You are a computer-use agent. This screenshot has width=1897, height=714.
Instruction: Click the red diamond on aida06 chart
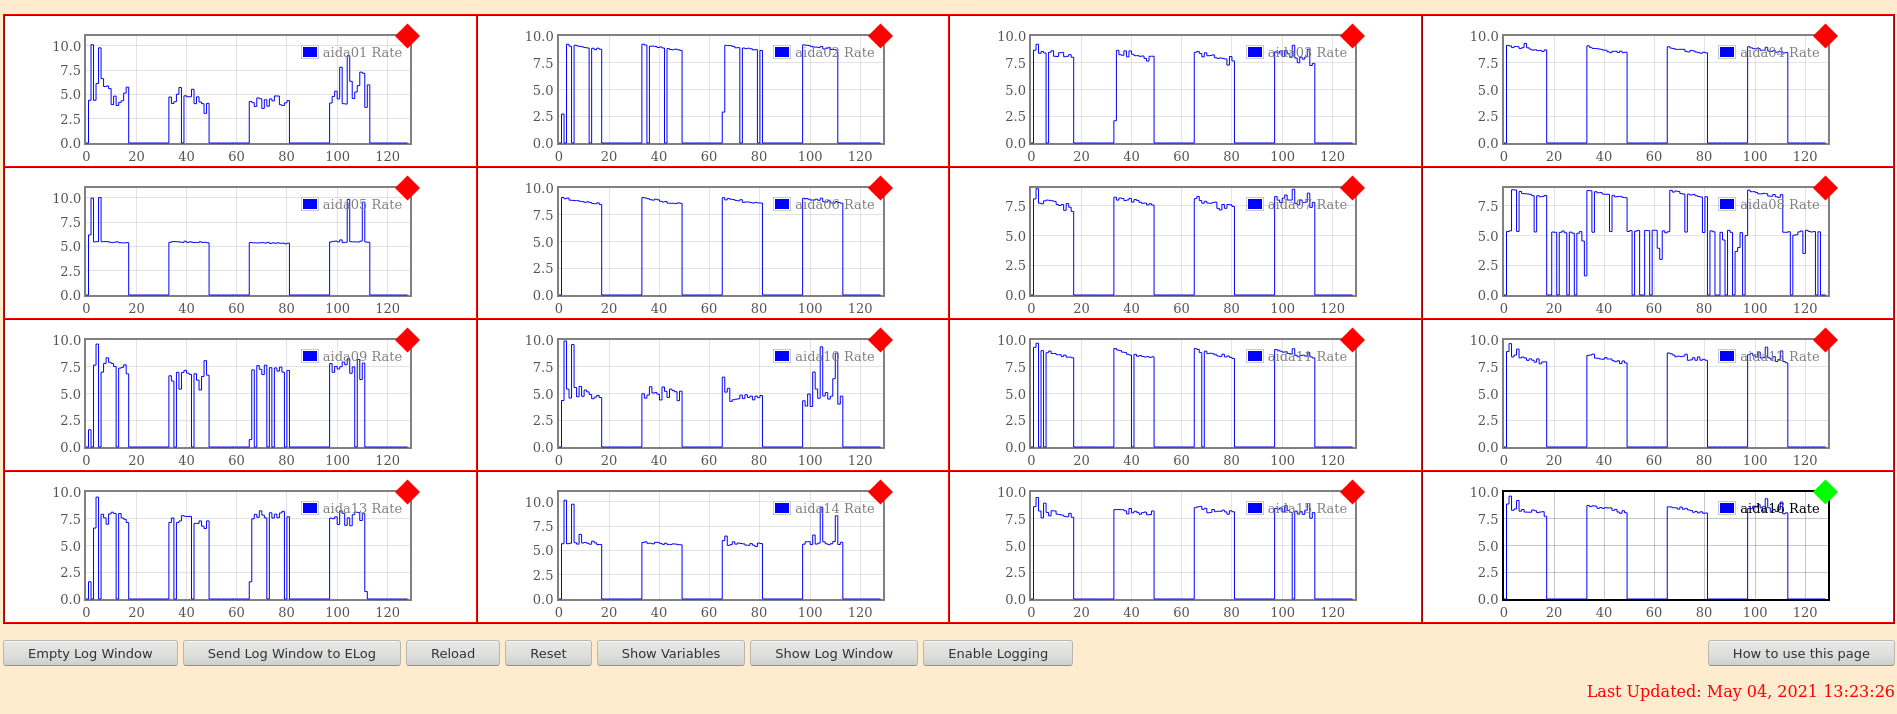pyautogui.click(x=880, y=188)
